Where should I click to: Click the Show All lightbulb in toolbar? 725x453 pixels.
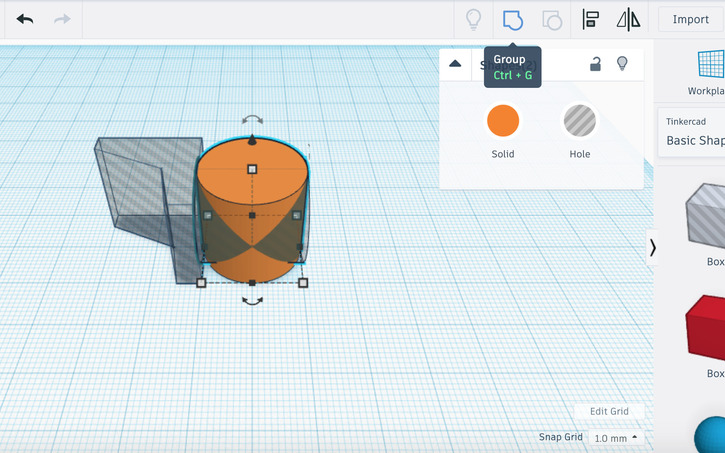(473, 19)
